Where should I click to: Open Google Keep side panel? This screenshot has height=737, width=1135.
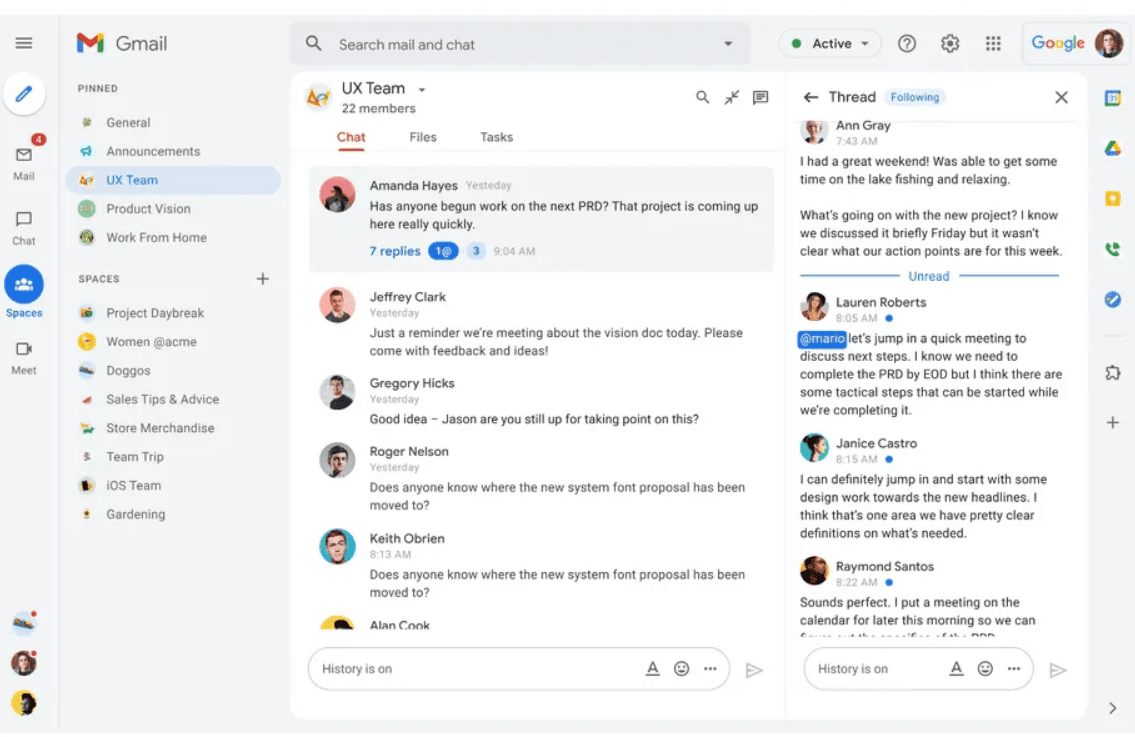(1113, 198)
